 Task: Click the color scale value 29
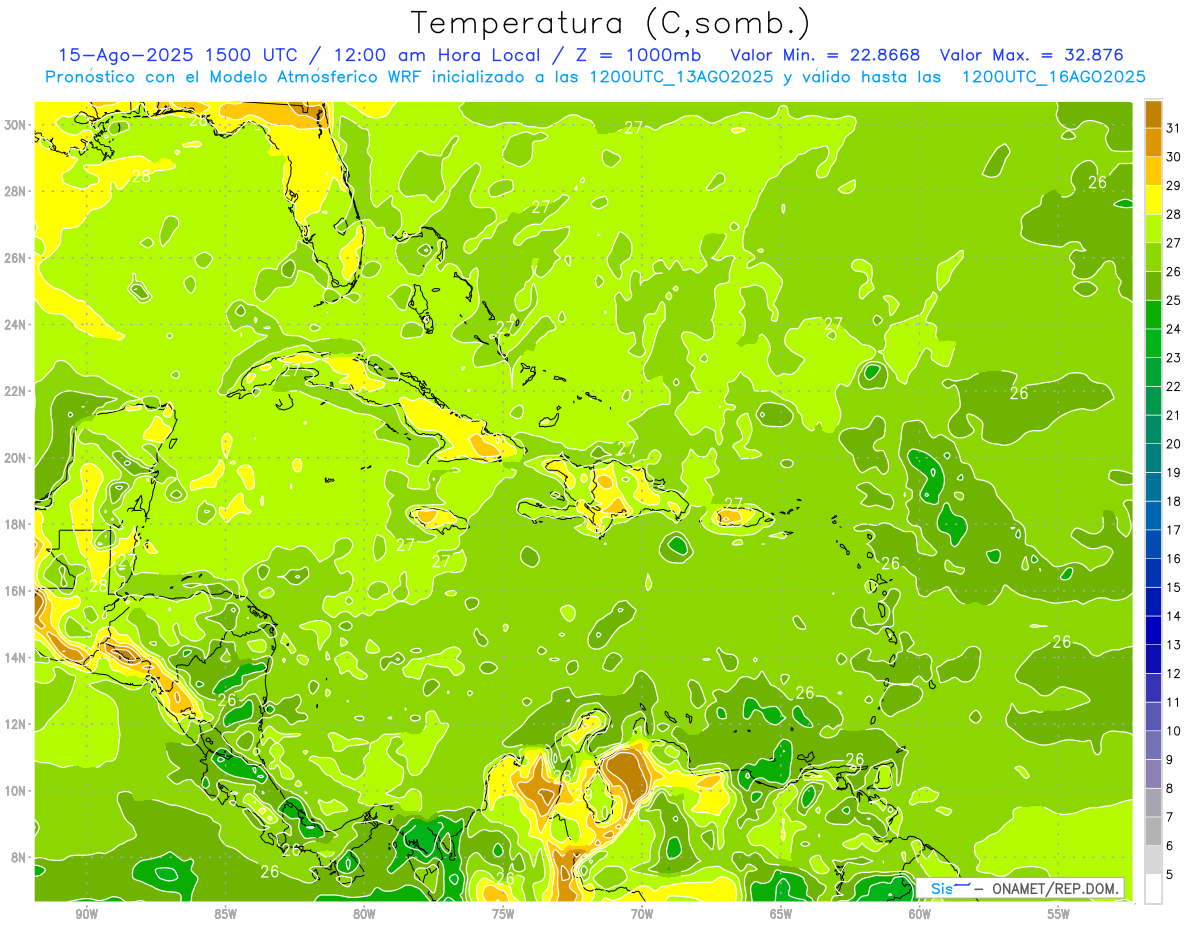pyautogui.click(x=1174, y=186)
